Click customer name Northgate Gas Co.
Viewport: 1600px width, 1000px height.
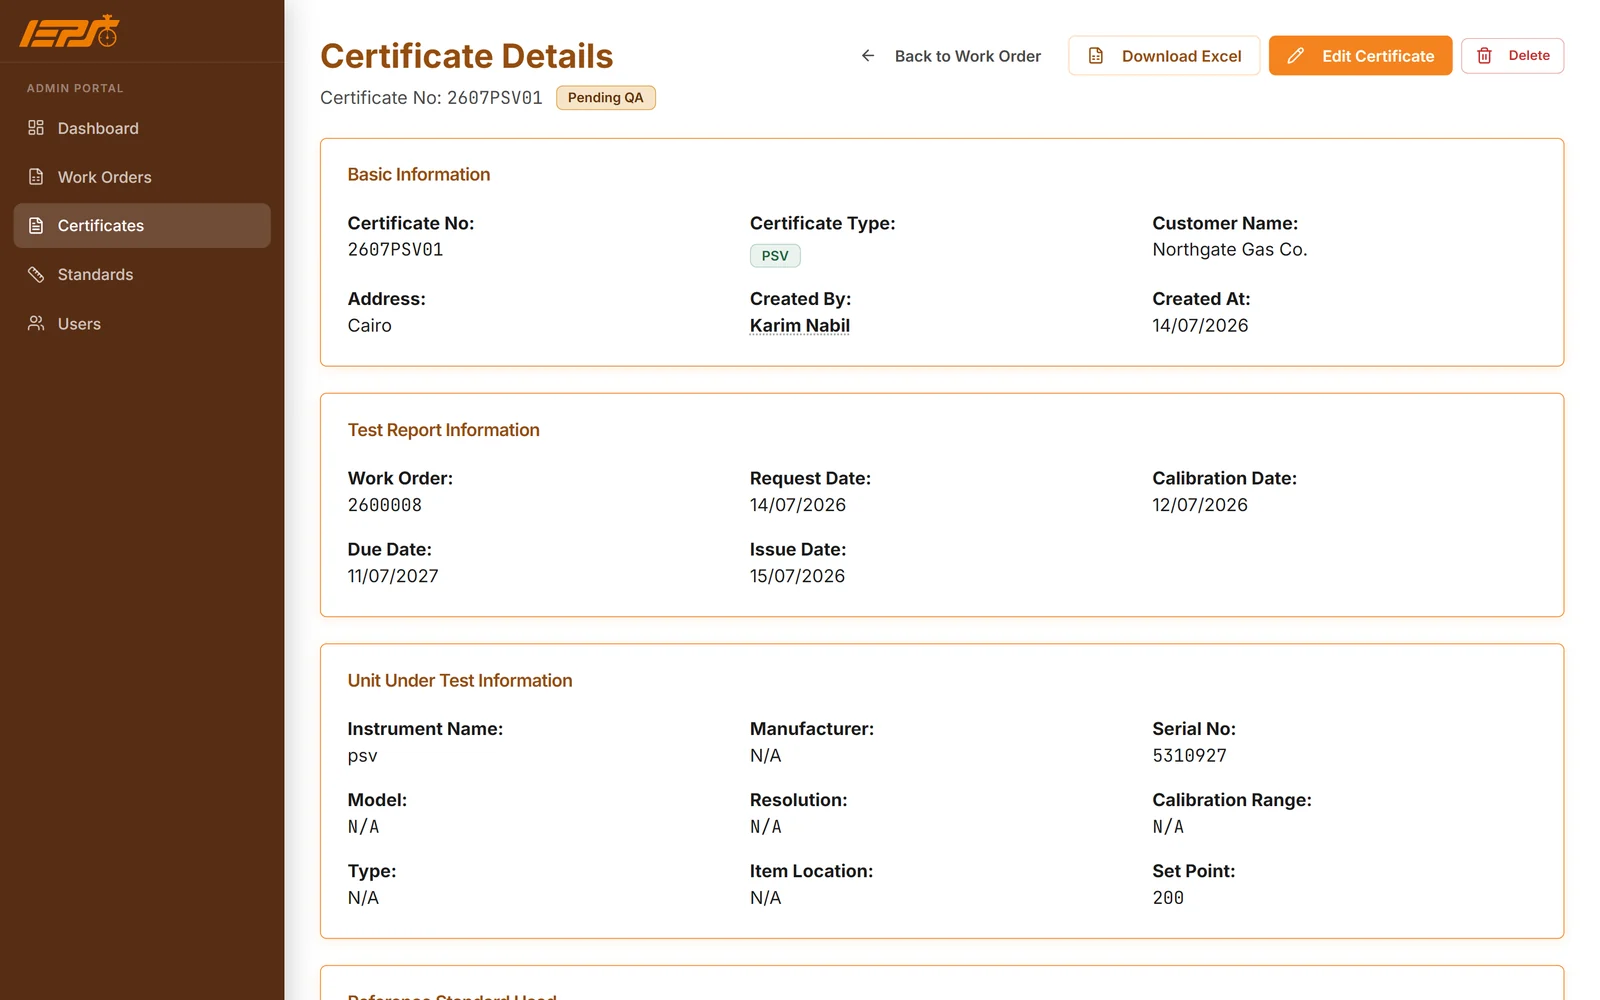[x=1230, y=249]
